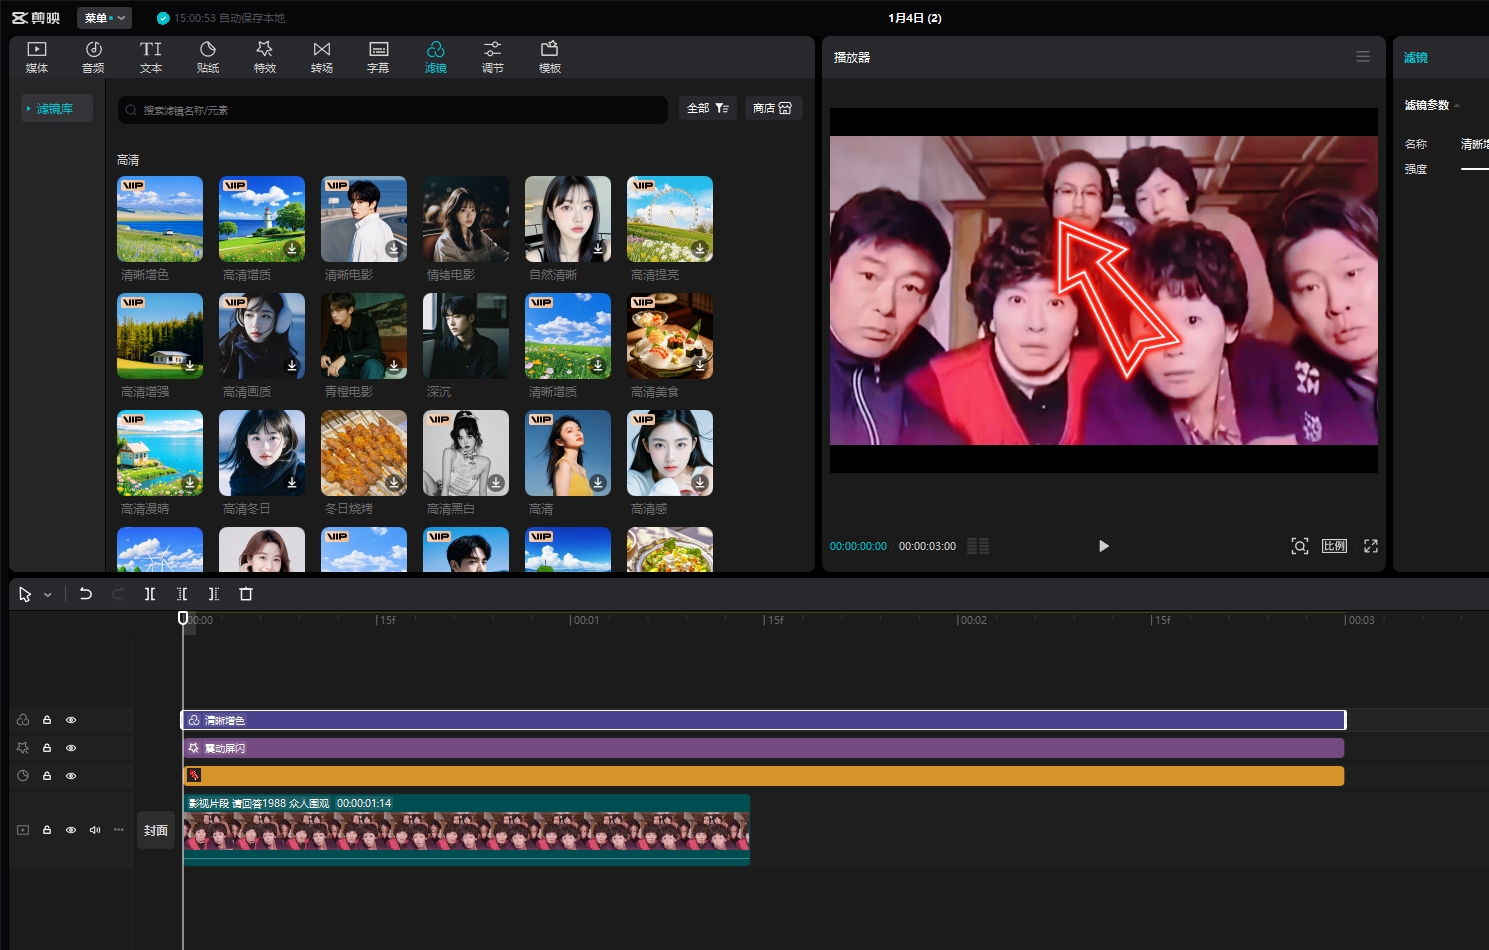Delete the selected clip
Screen dimensions: 1489x950
click(x=246, y=594)
